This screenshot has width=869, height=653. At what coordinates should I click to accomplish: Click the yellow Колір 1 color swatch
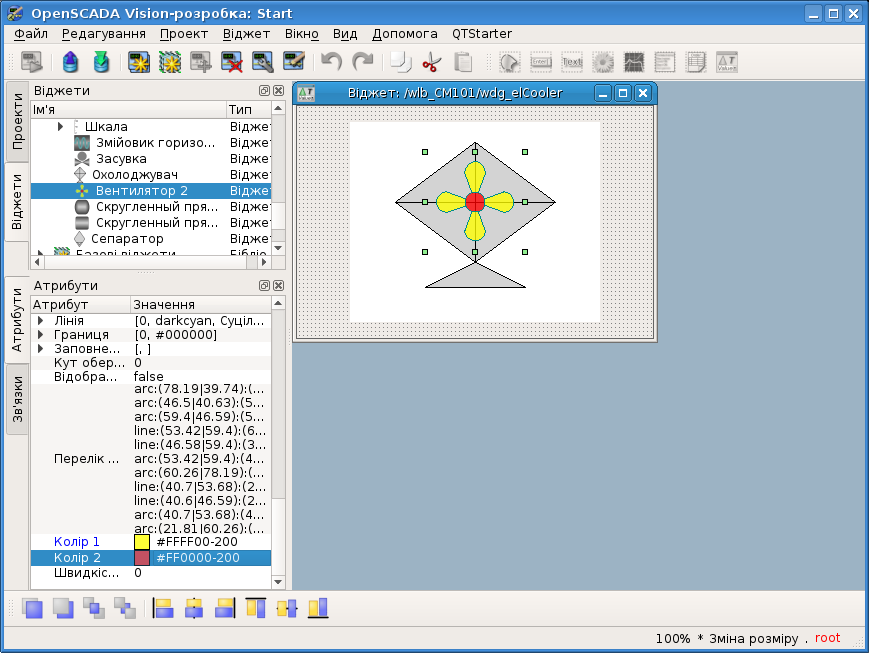pos(142,542)
